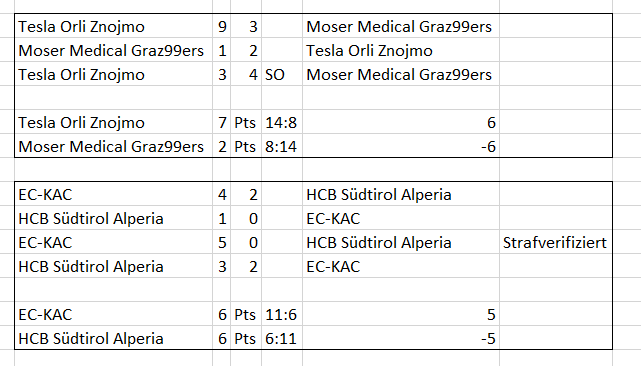This screenshot has height=366, width=641.
Task: Click the score cell with value 9
Action: [222, 27]
